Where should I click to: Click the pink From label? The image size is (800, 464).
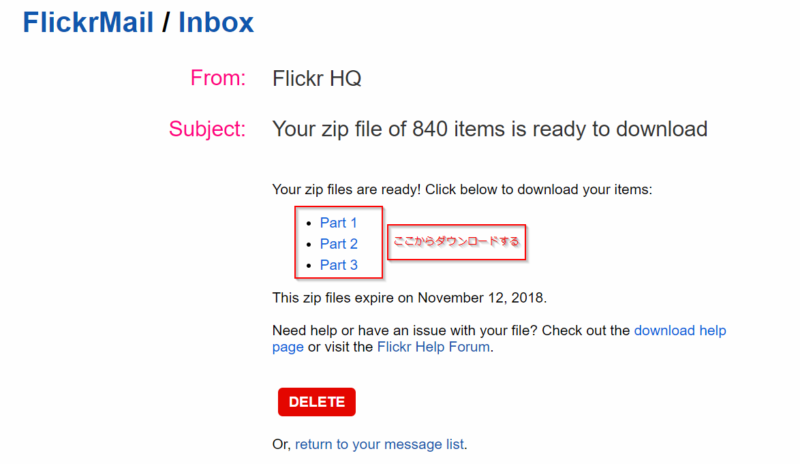point(217,78)
